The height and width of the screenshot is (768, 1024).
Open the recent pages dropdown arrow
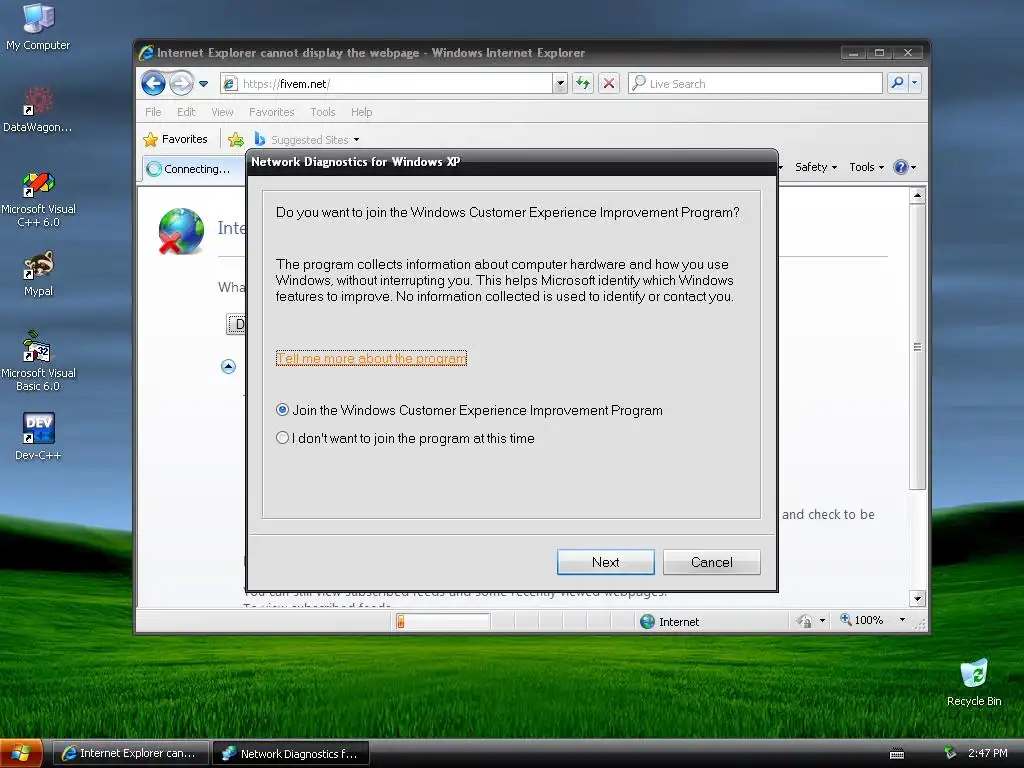click(204, 84)
